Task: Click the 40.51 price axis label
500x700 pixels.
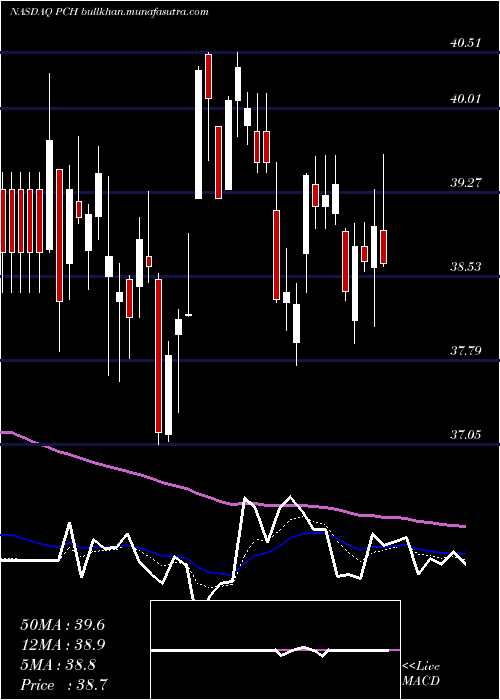Action: point(466,43)
